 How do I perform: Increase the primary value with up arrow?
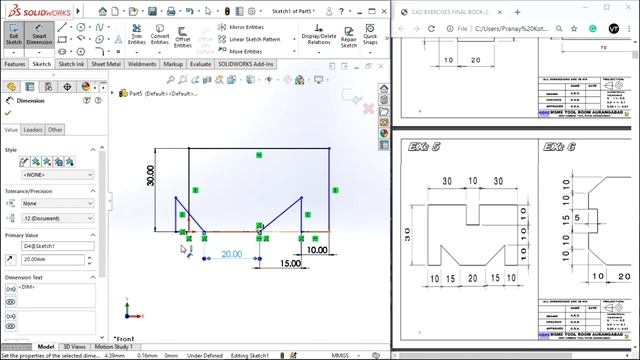click(x=89, y=257)
